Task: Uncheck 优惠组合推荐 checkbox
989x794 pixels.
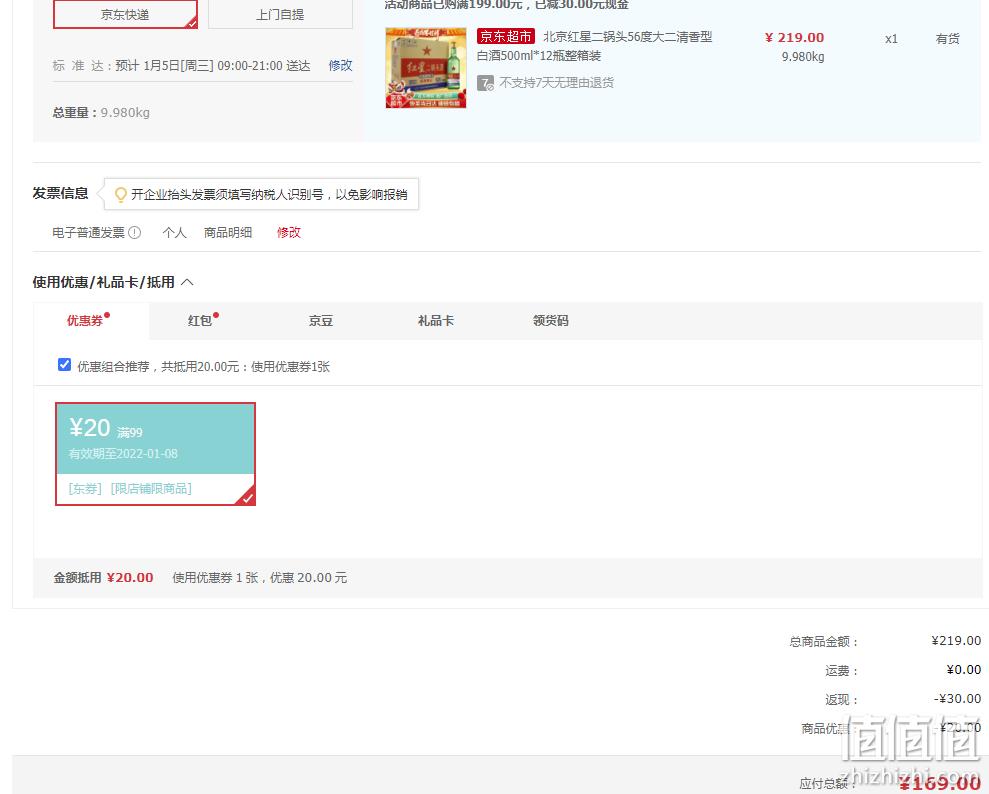Action: coord(64,365)
